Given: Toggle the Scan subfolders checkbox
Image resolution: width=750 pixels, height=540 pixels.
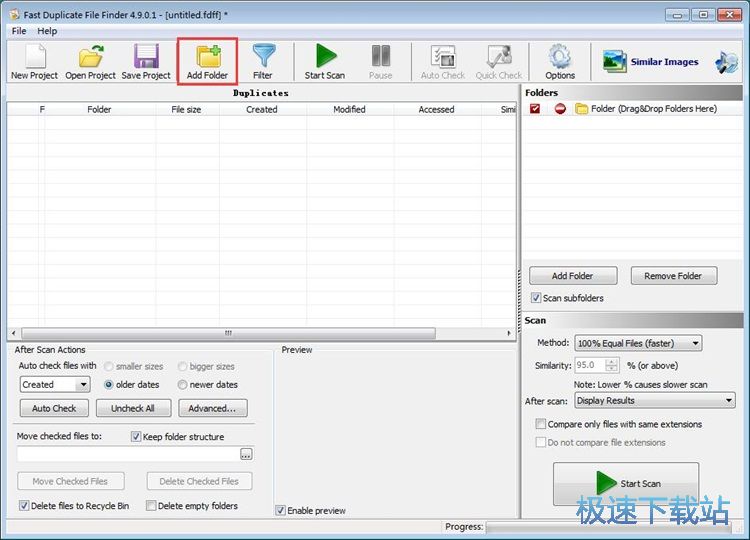Looking at the screenshot, I should click(537, 298).
